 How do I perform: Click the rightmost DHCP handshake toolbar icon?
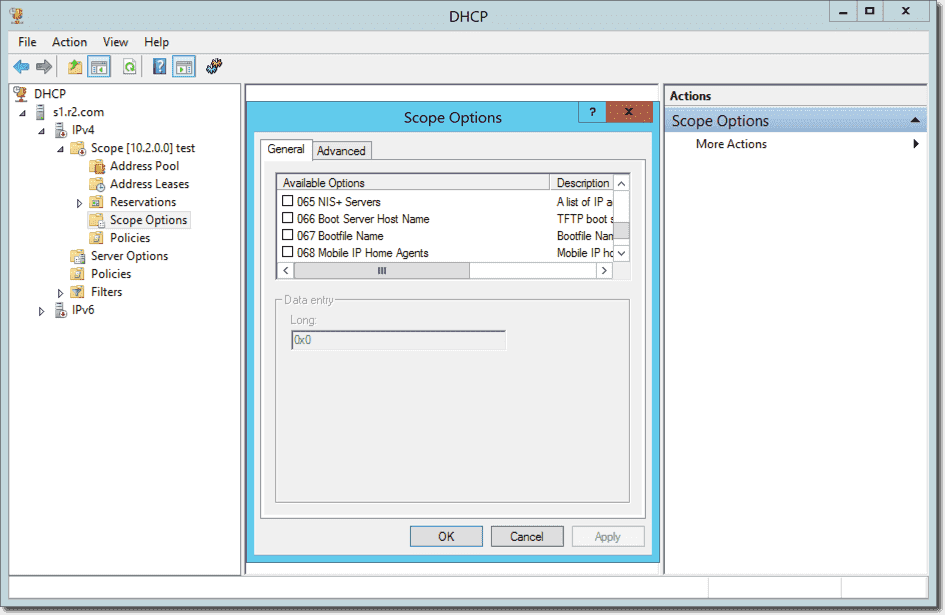(x=213, y=66)
